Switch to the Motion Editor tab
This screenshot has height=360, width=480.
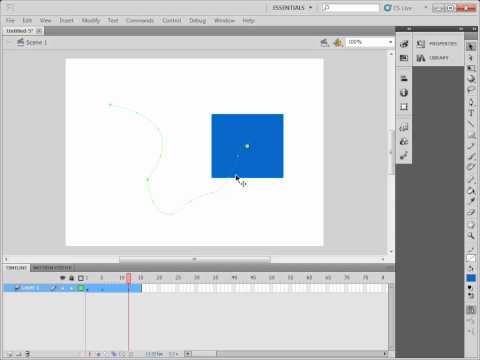click(x=52, y=268)
